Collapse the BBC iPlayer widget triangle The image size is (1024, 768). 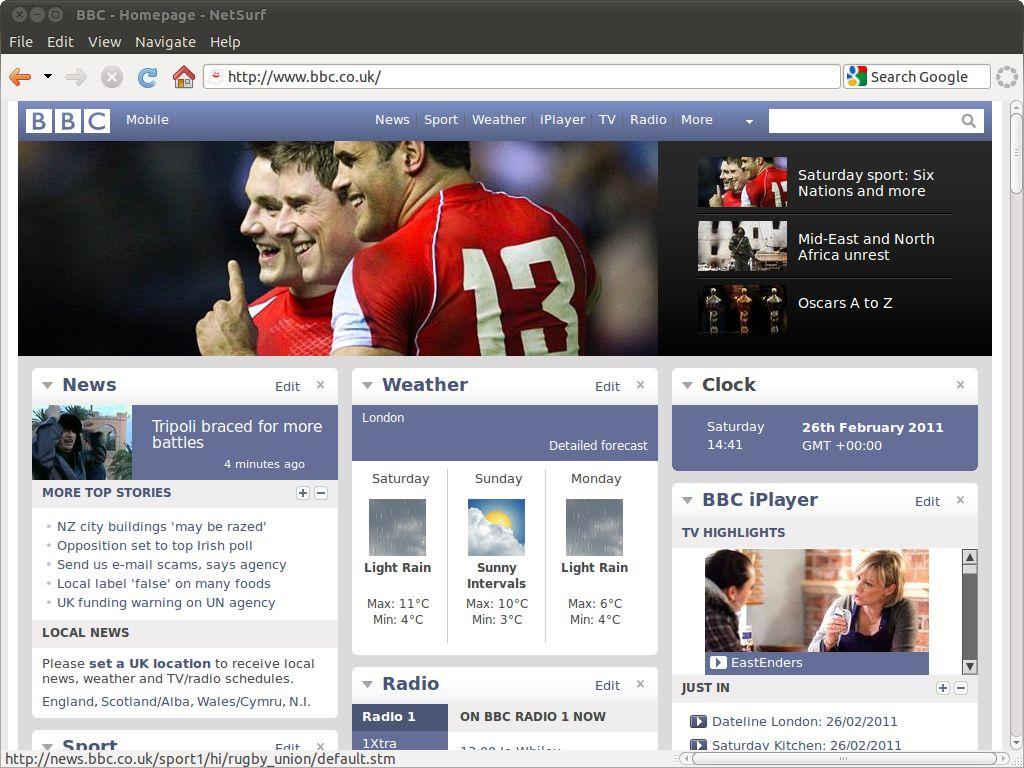pos(688,500)
